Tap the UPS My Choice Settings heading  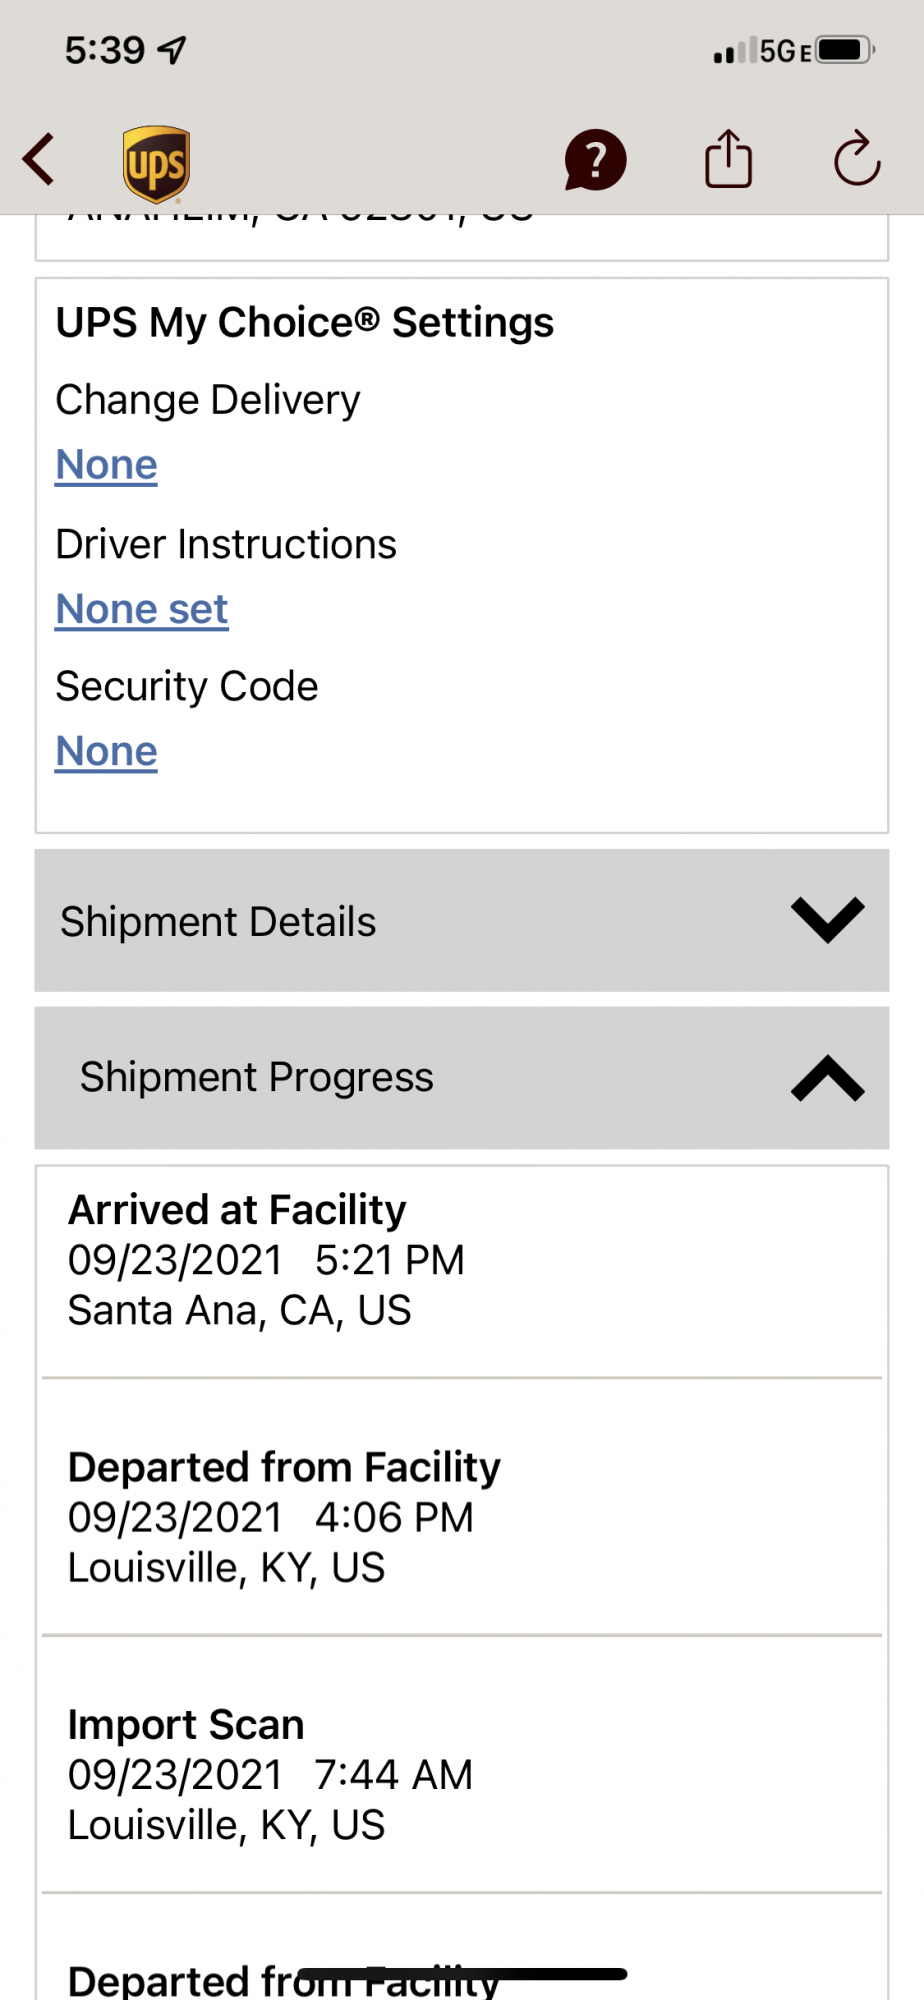coord(304,323)
